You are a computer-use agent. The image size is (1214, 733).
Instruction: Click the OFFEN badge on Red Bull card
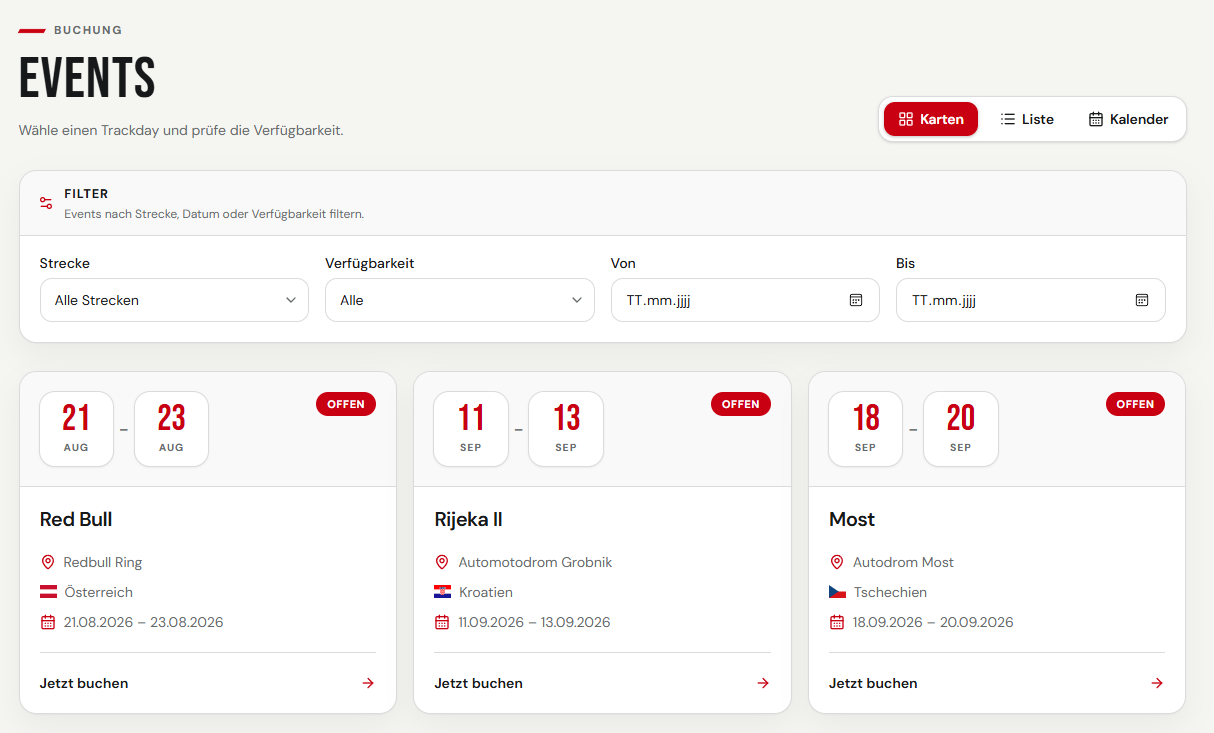coord(346,404)
